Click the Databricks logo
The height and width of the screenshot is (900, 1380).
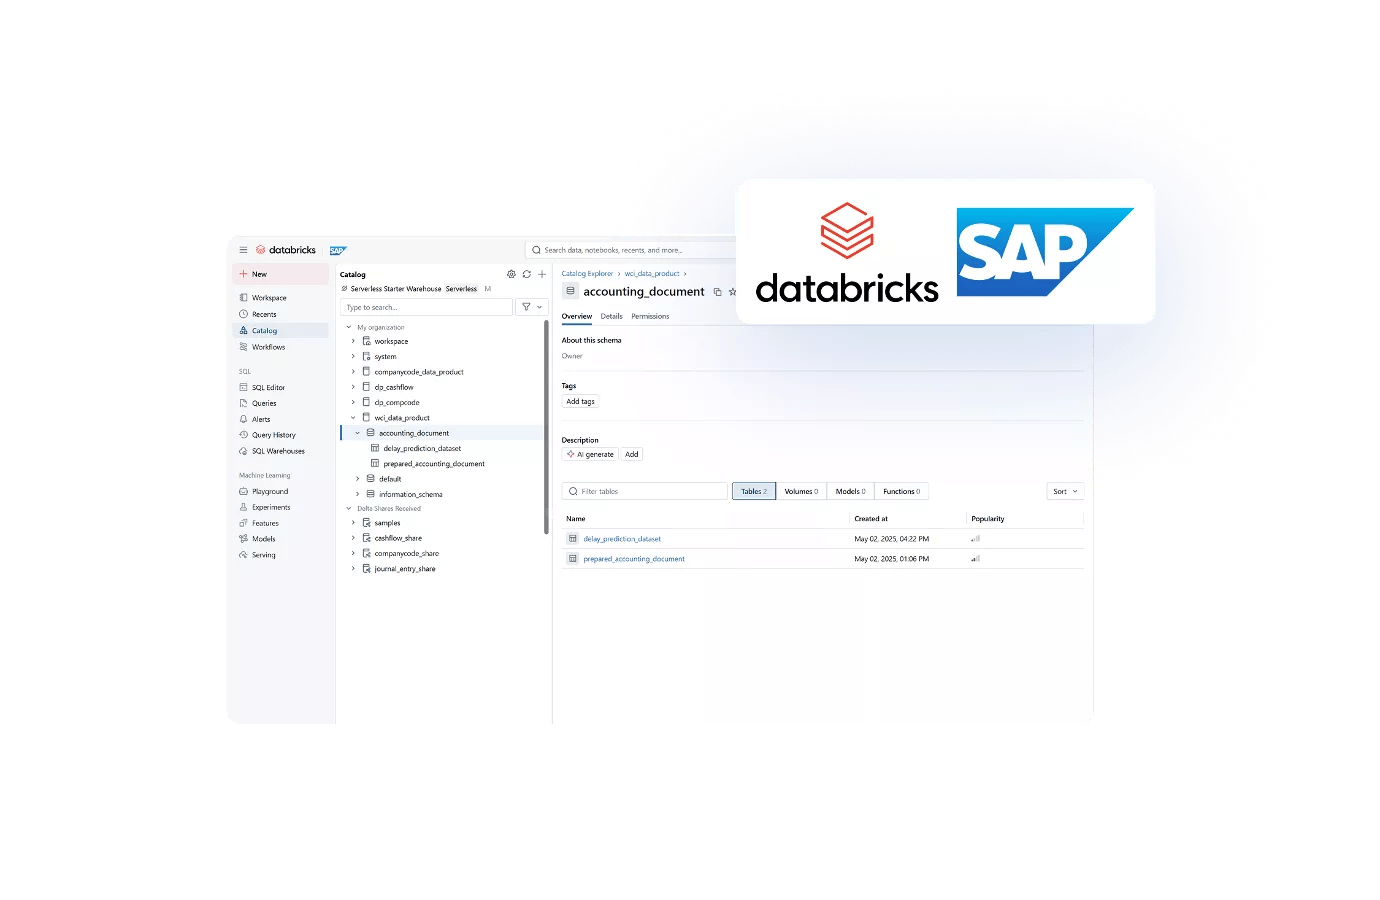(286, 250)
